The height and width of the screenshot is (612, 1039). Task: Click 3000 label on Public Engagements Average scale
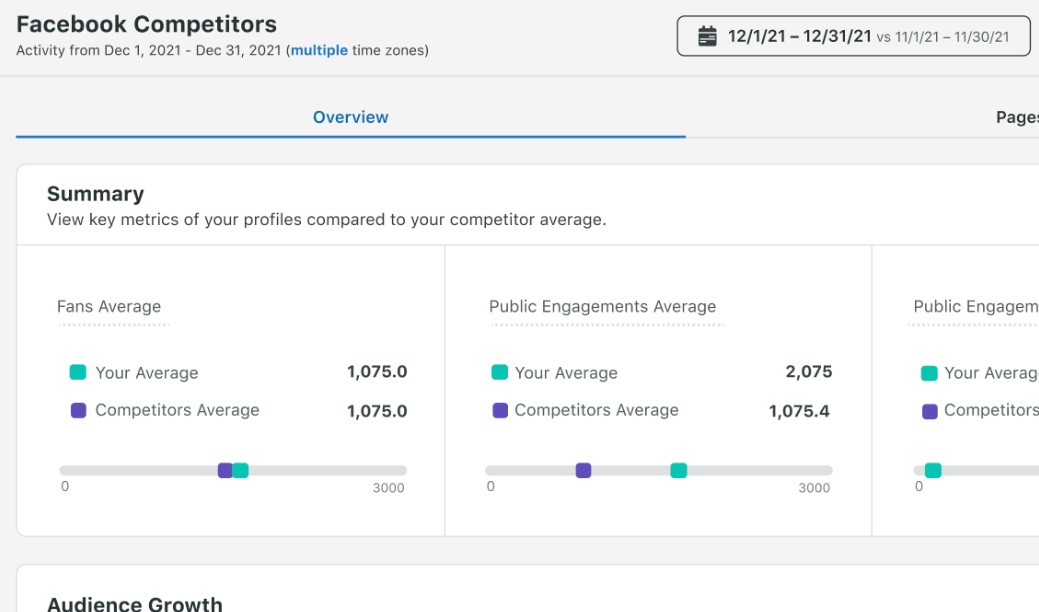coord(814,487)
